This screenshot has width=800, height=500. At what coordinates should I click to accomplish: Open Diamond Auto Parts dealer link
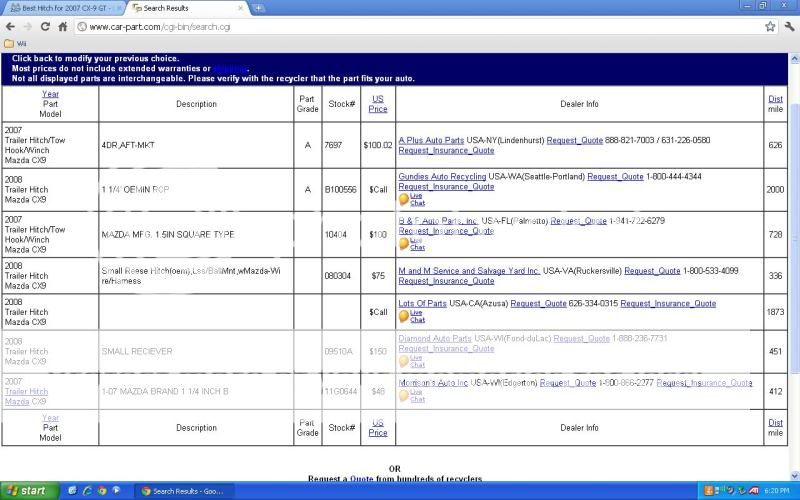[435, 339]
